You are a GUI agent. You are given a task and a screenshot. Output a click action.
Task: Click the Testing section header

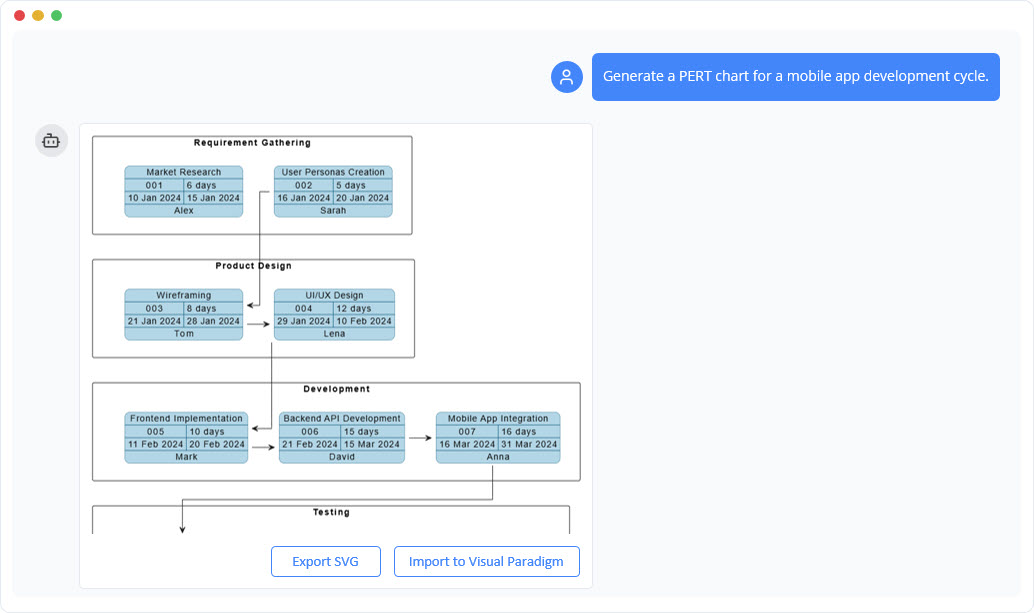[330, 512]
